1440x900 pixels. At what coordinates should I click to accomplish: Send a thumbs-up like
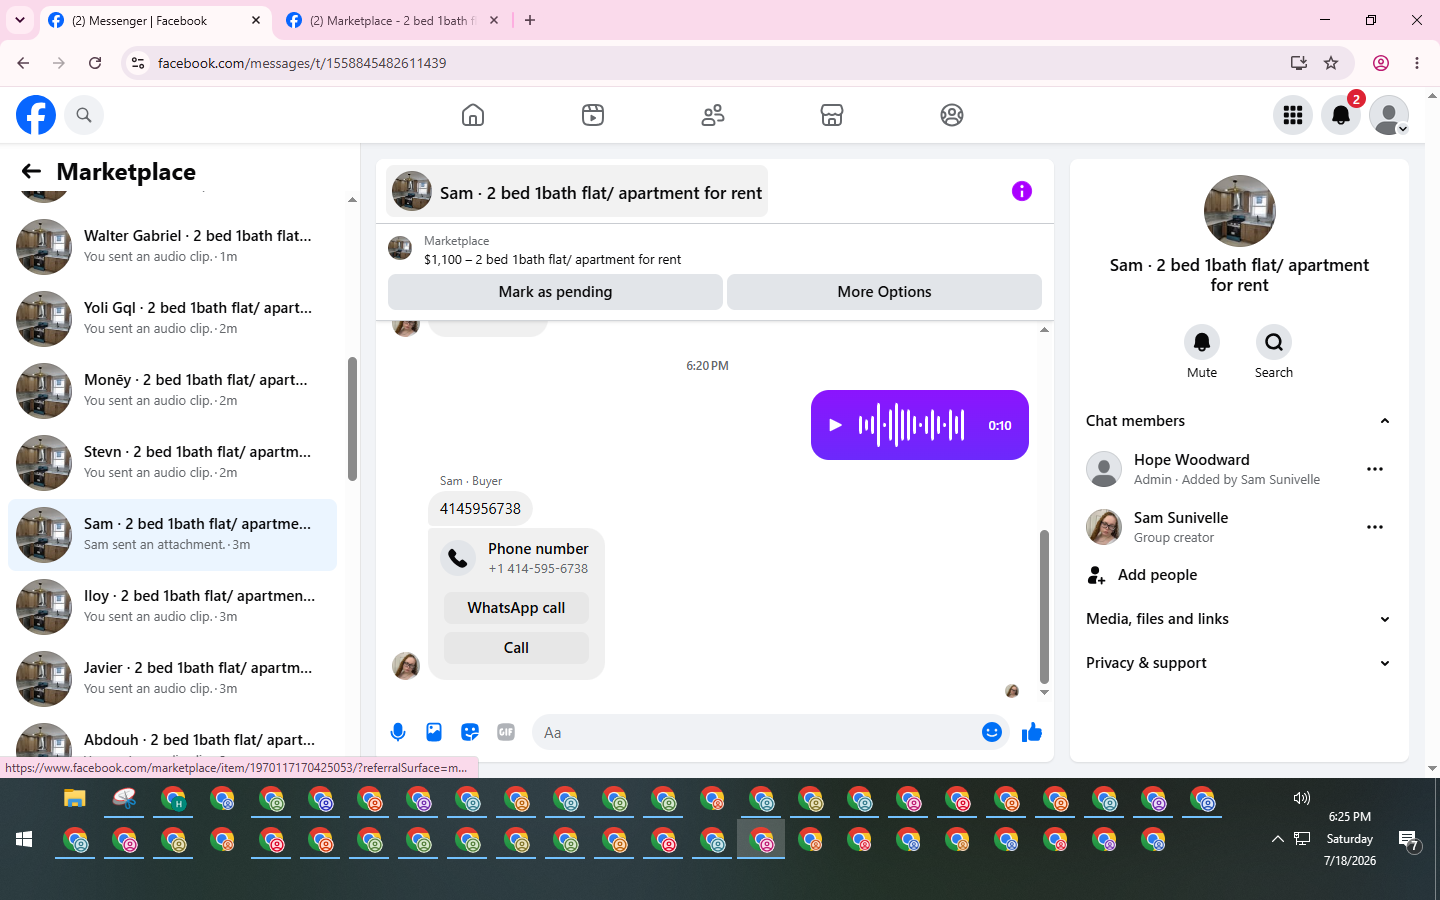pos(1032,733)
